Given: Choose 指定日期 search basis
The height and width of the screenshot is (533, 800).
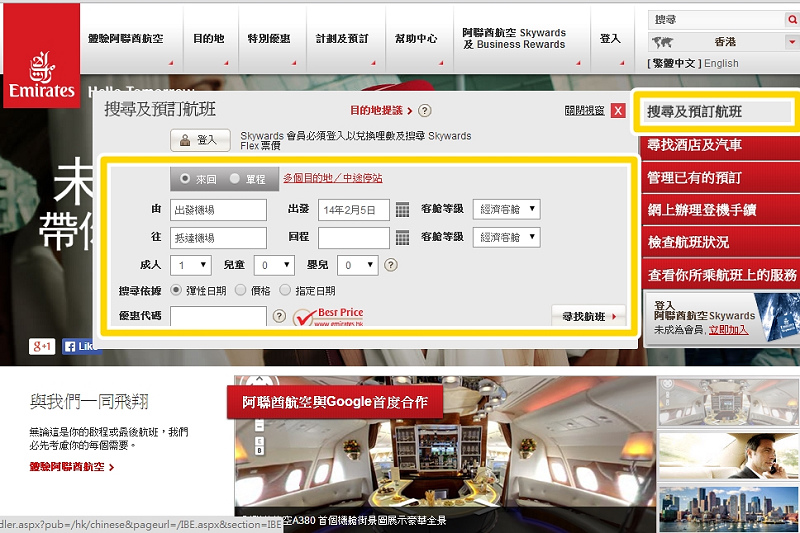Looking at the screenshot, I should click(285, 290).
